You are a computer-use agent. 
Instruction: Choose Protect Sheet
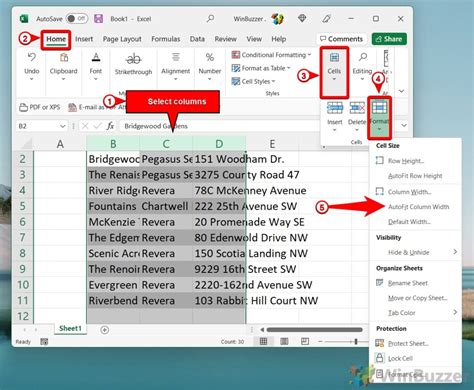coord(408,343)
